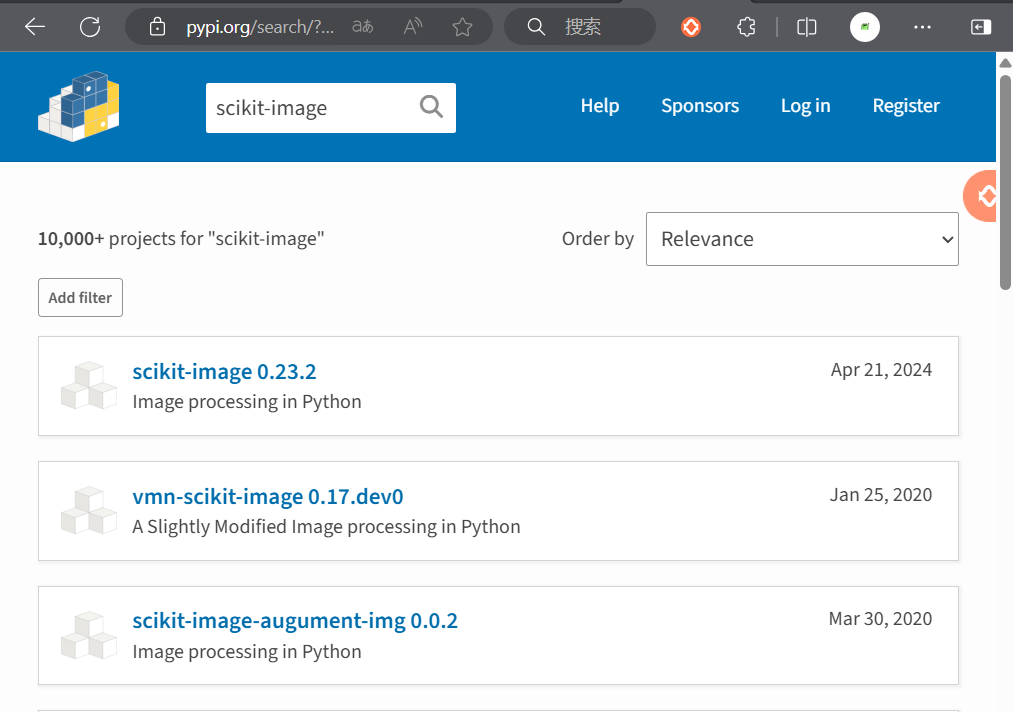Open the Help menu item
Viewport: 1013px width, 712px height.
(600, 106)
